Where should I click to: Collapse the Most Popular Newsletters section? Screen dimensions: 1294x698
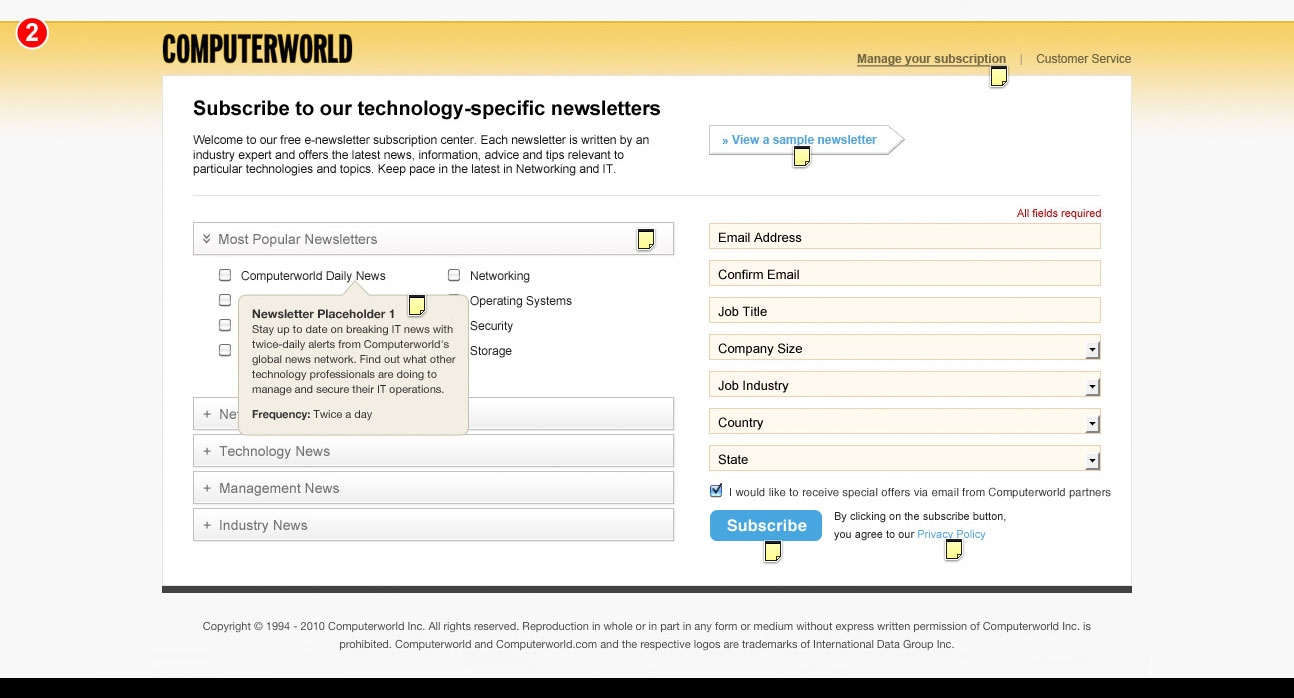433,239
